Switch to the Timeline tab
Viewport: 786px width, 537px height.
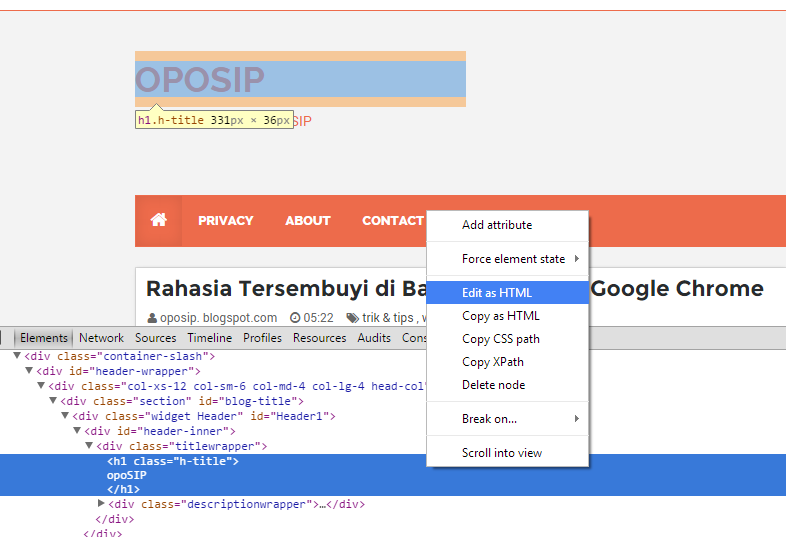point(210,338)
